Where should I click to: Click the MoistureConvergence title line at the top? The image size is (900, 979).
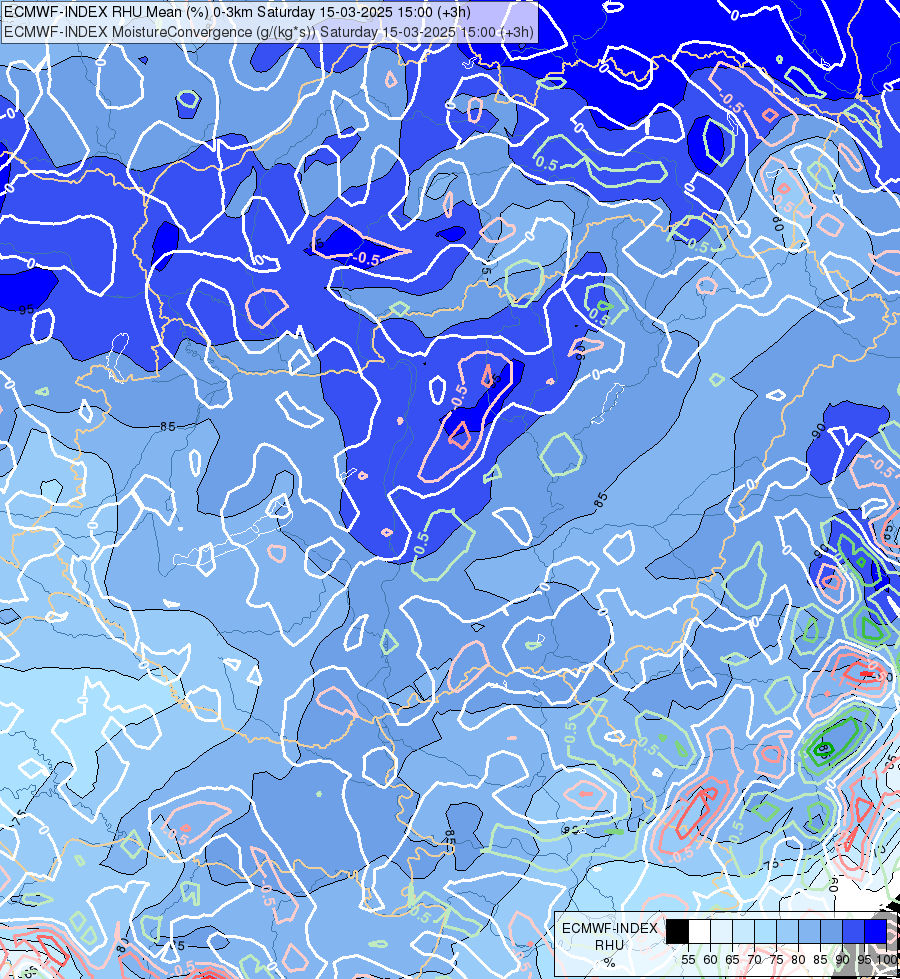(x=268, y=32)
